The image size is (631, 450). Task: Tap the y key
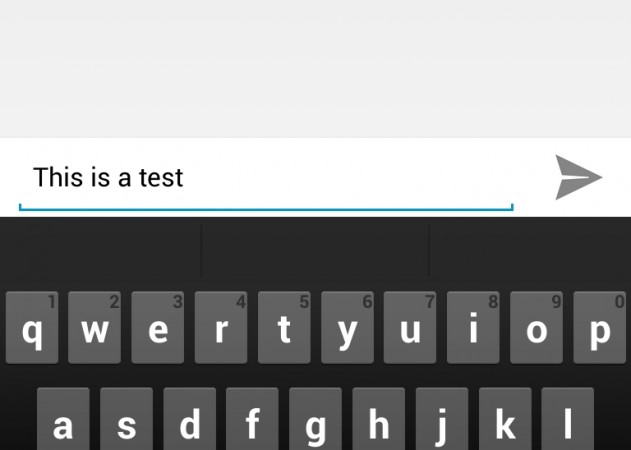coord(347,328)
